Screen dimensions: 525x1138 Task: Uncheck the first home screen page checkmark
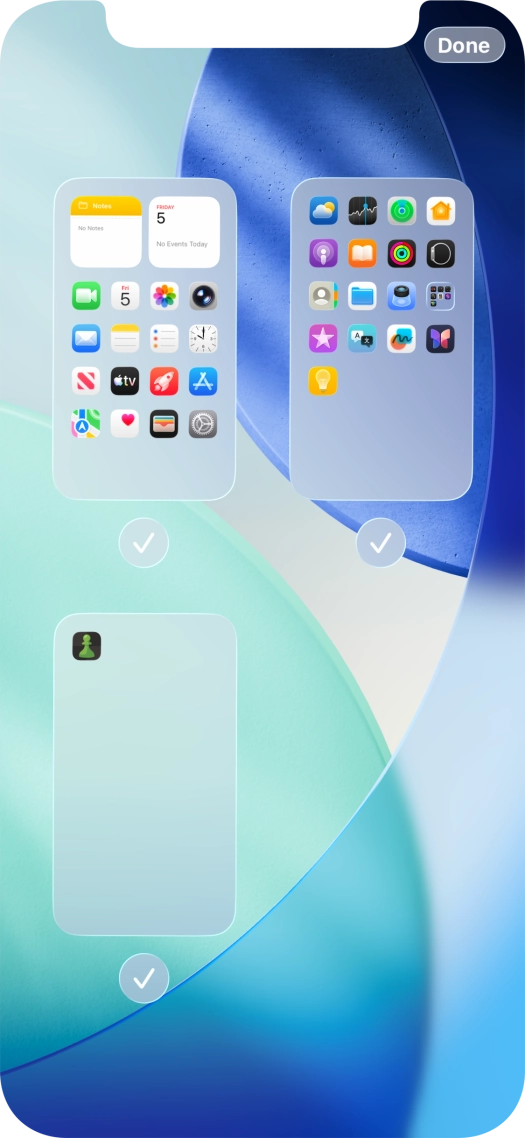144,543
